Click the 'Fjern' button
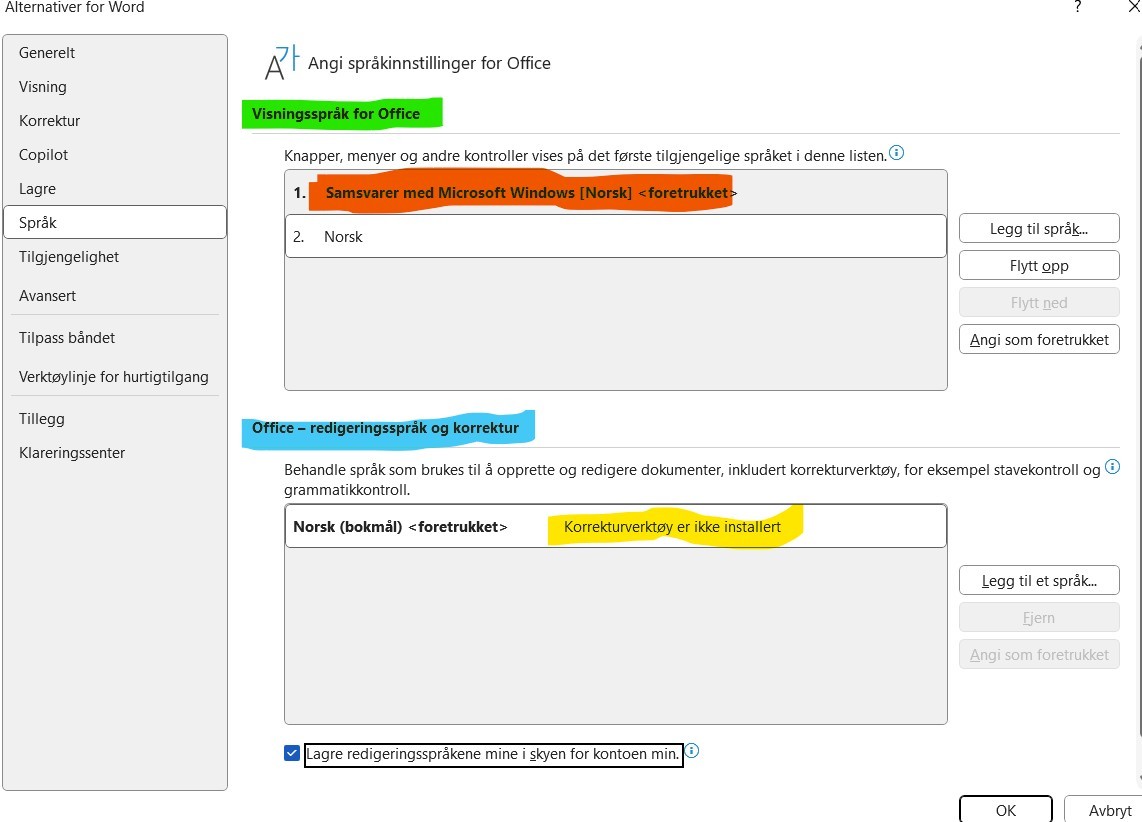The image size is (1142, 822). (1039, 617)
